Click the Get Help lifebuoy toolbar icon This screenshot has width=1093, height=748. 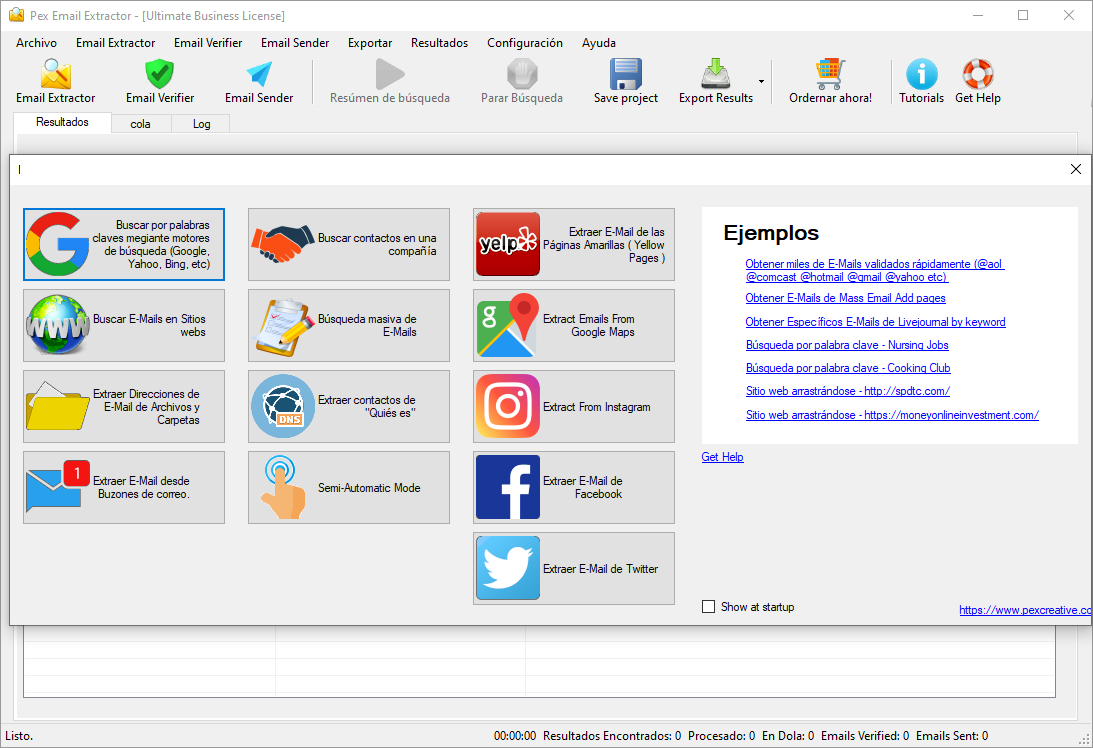[x=977, y=76]
